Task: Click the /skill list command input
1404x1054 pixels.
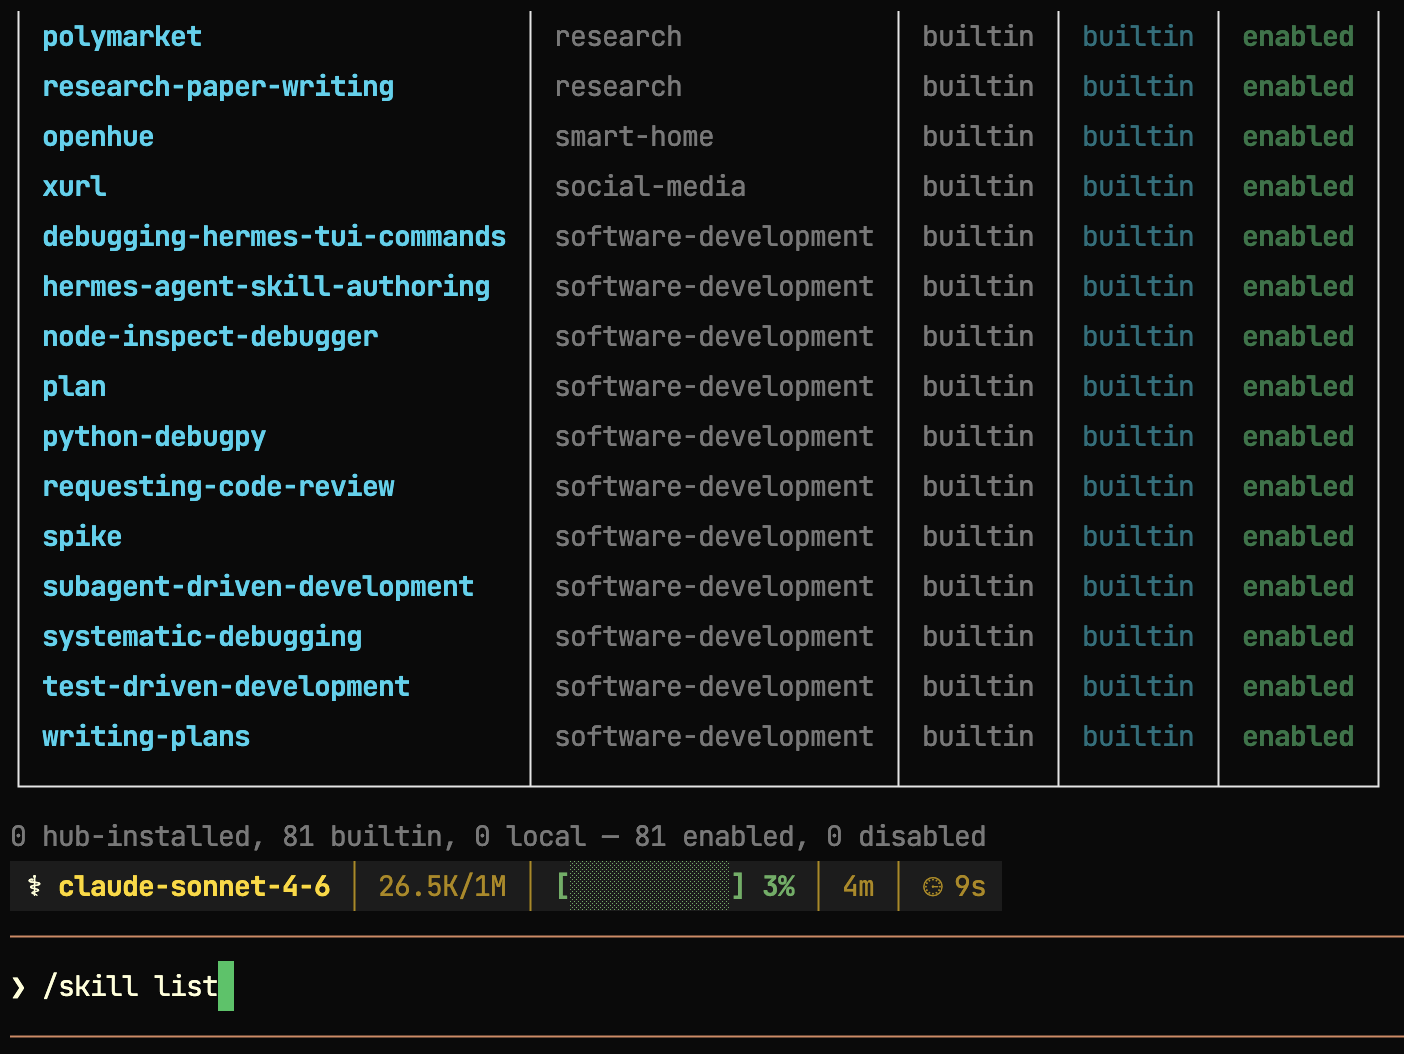Action: 130,986
